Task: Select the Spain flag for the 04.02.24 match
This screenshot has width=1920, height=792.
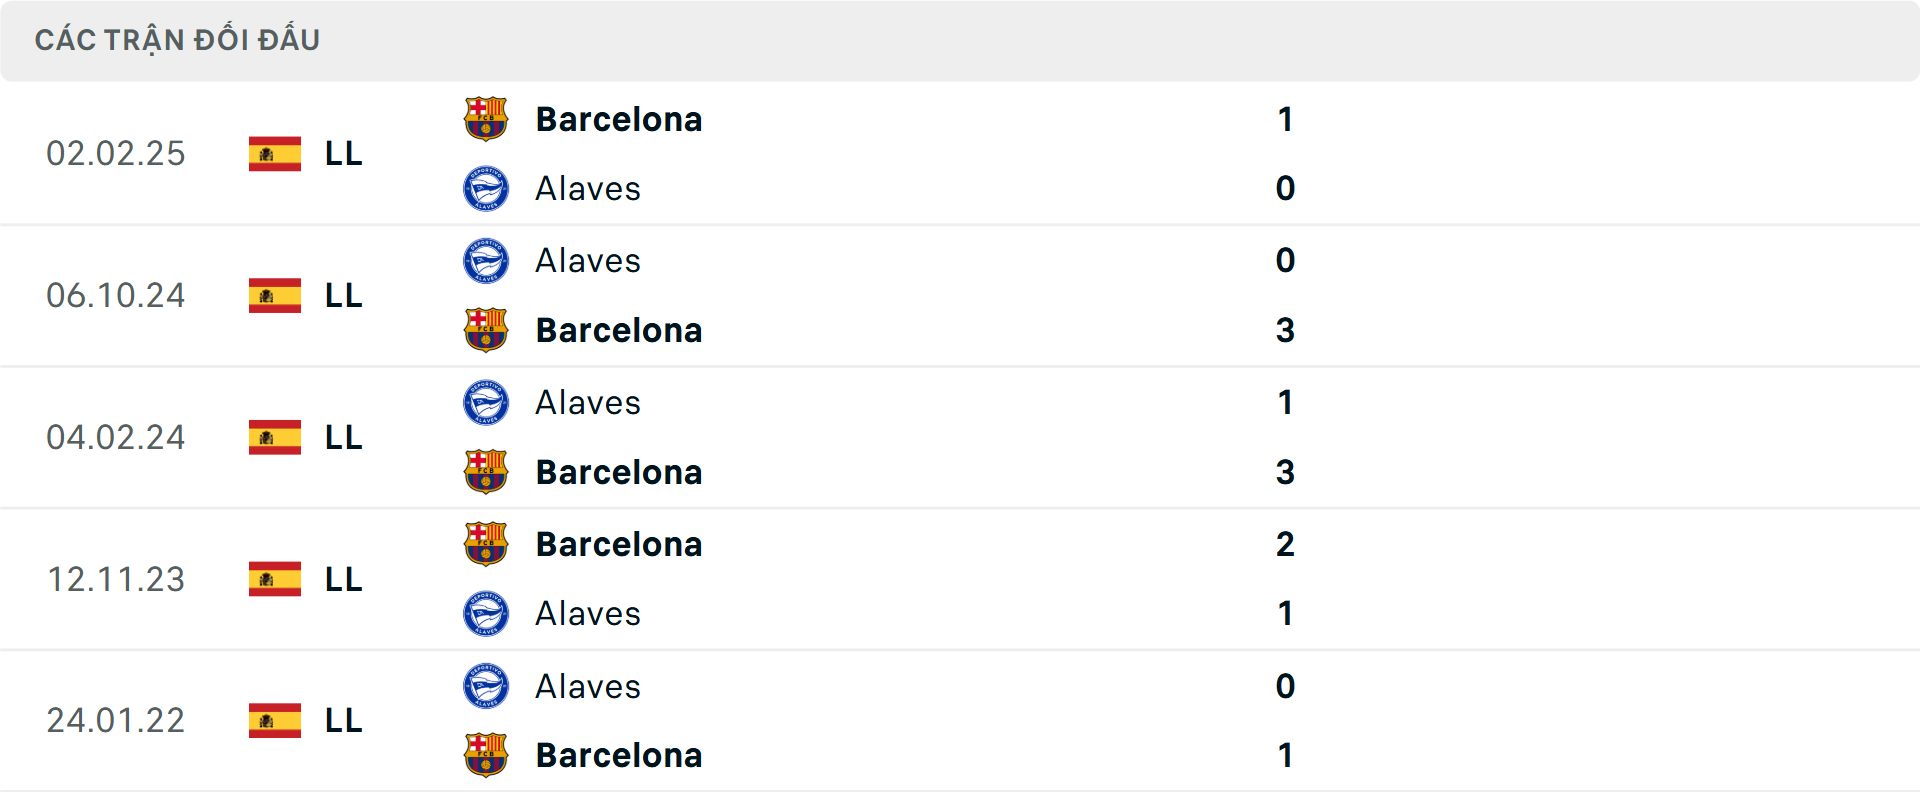Action: [x=275, y=437]
